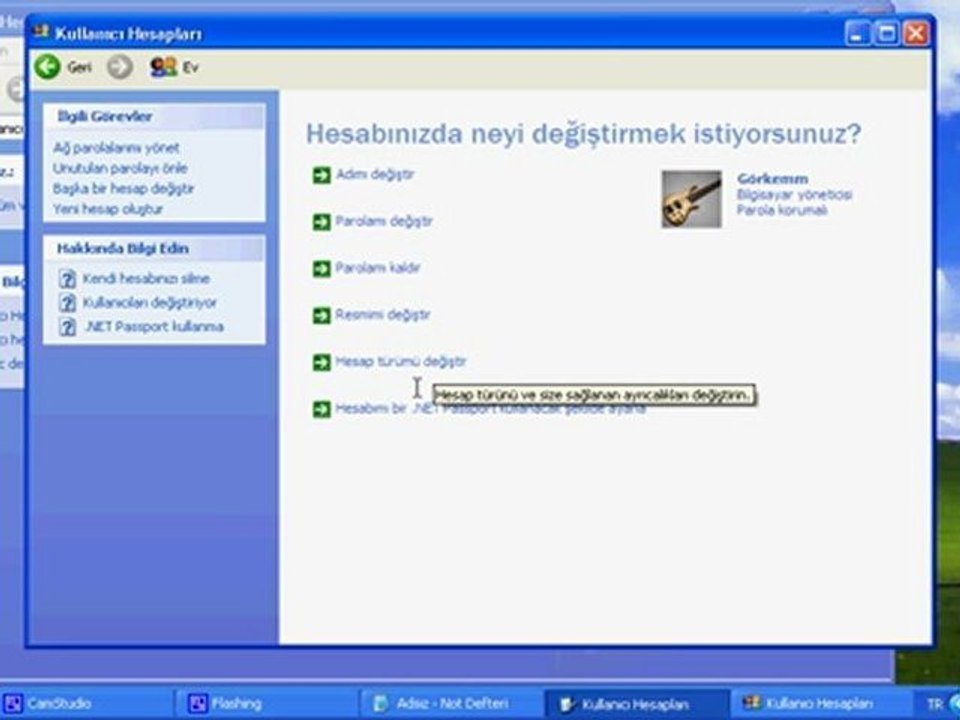960x720 pixels.
Task: Switch to Adsız - Not Defteri taskbar button
Action: [452, 703]
